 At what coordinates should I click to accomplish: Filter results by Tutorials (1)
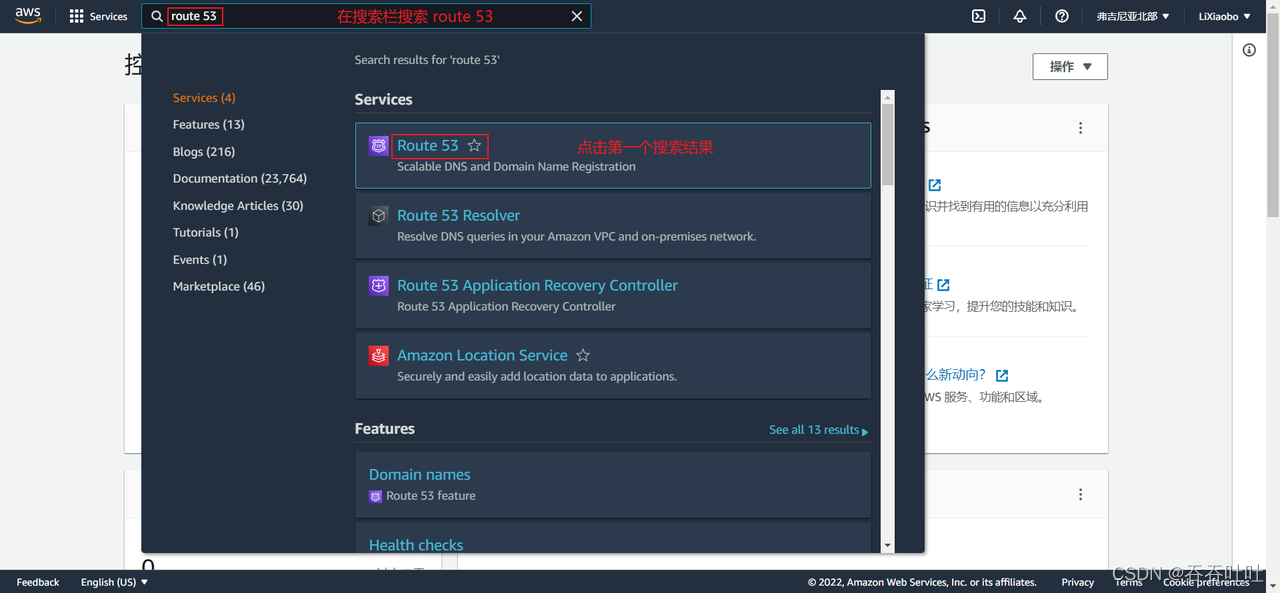(x=205, y=232)
